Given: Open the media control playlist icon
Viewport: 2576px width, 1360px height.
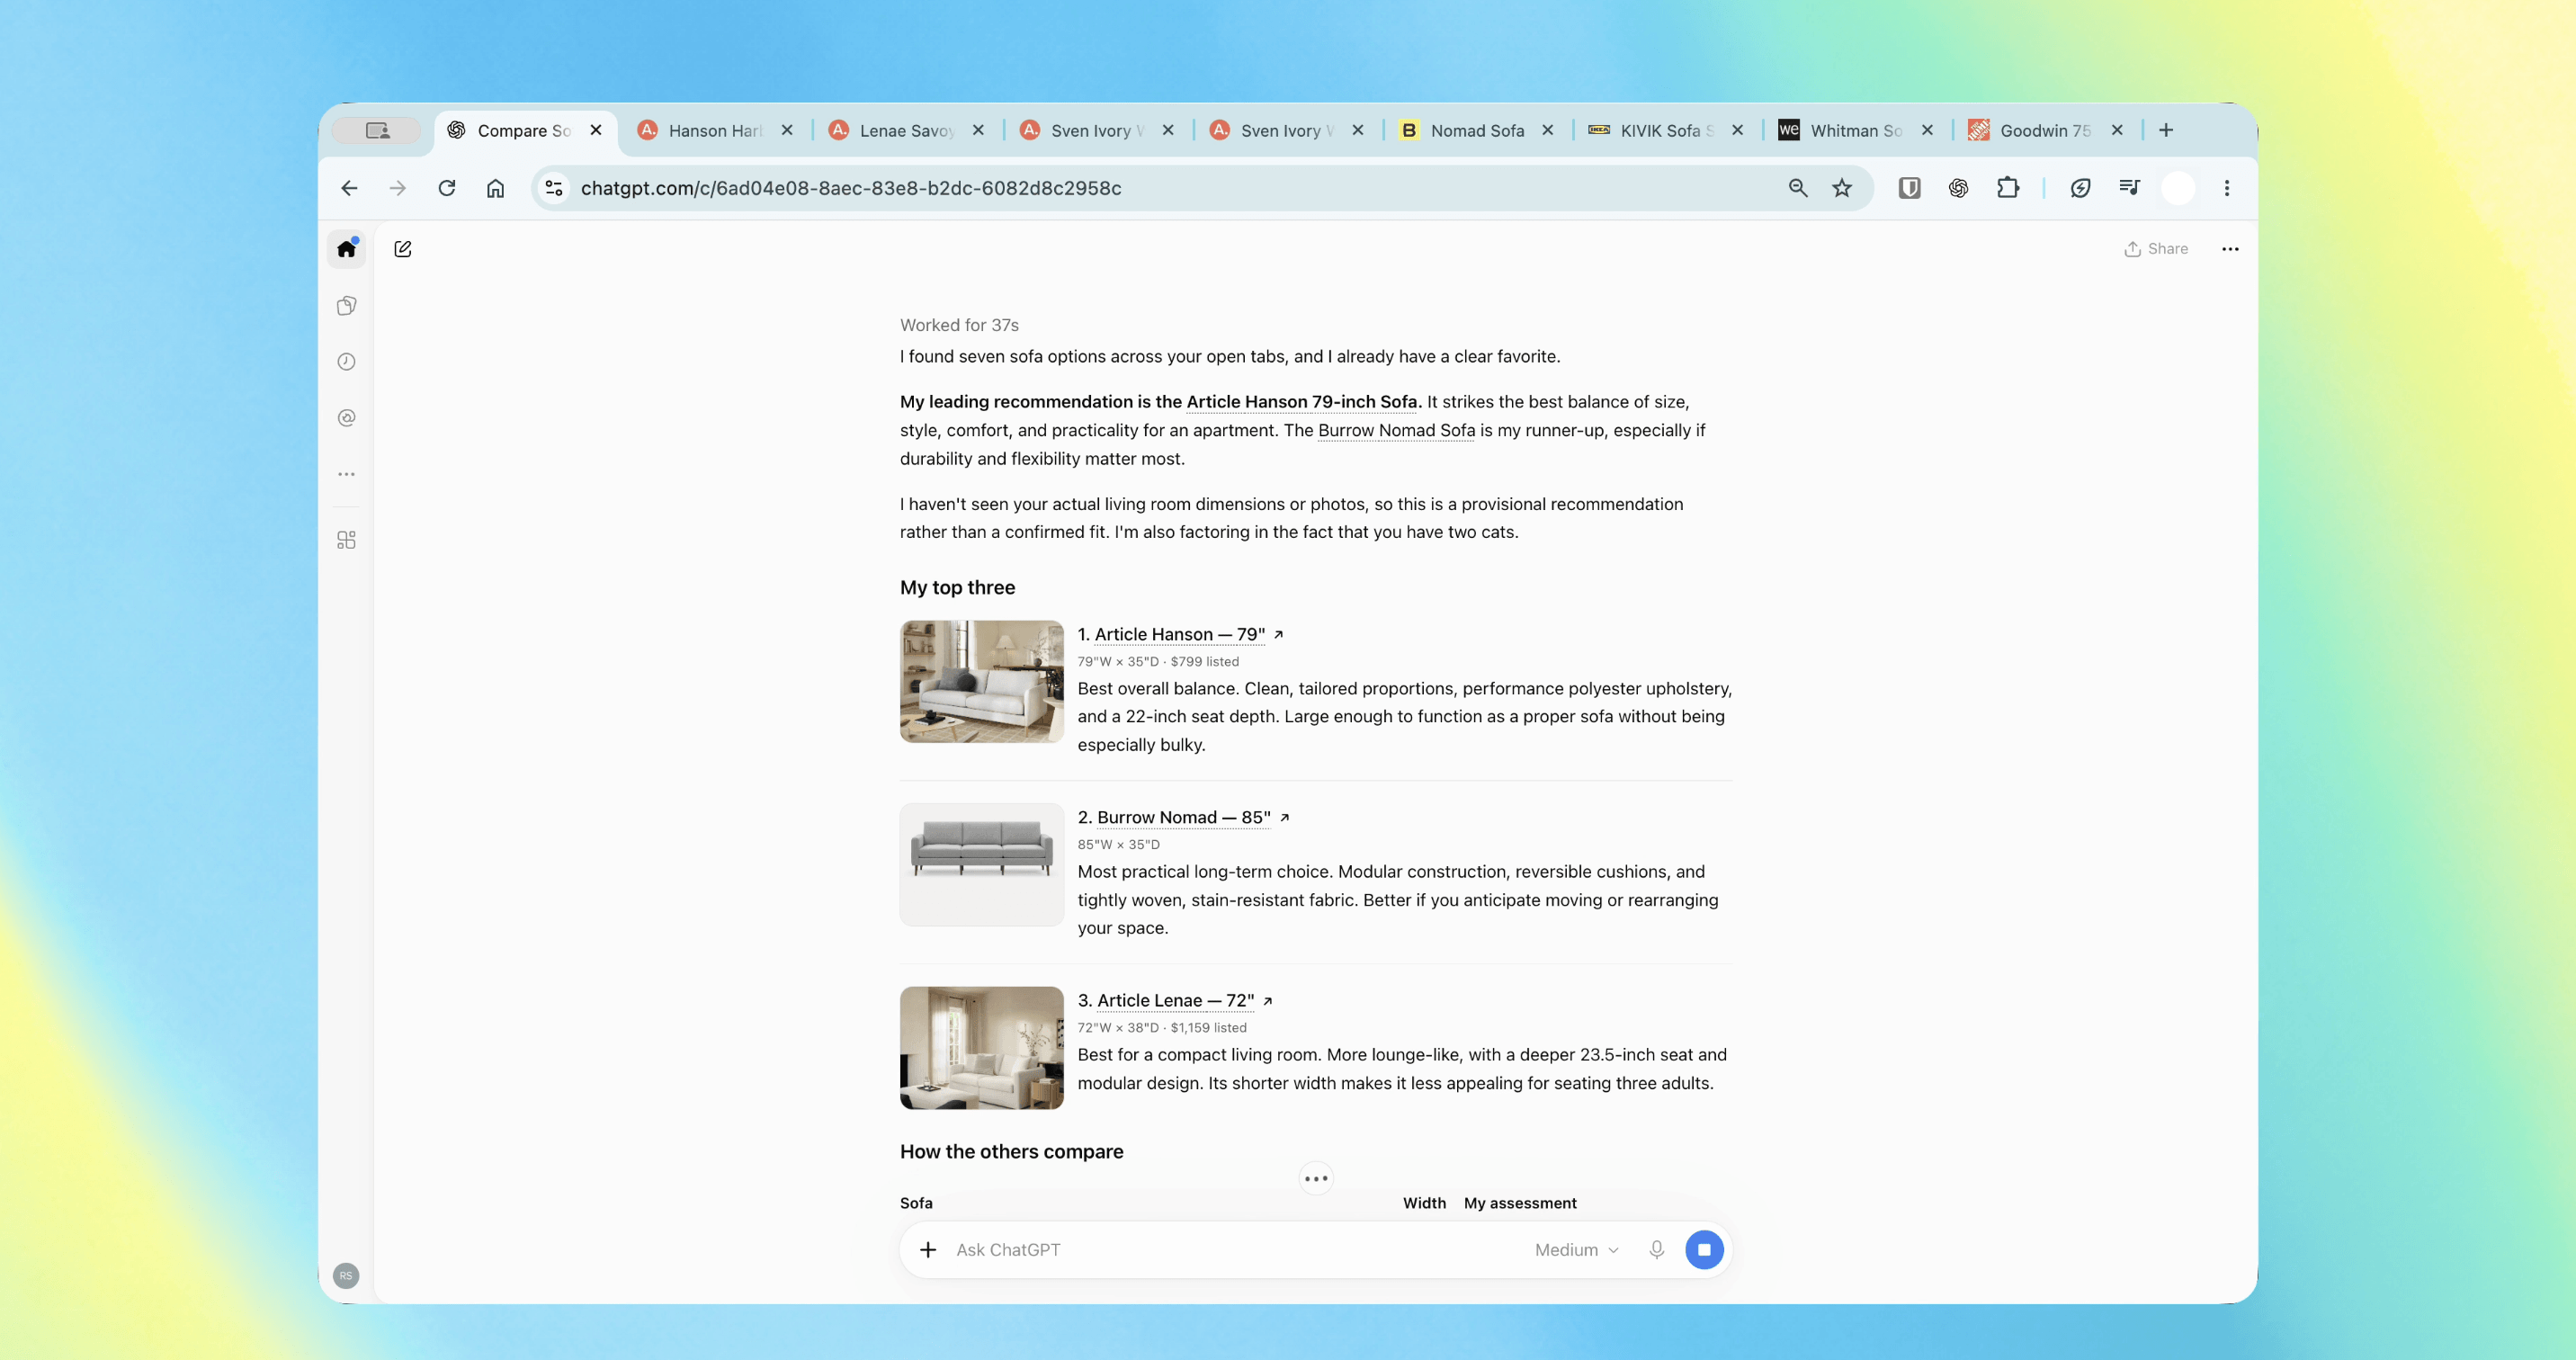Looking at the screenshot, I should 2129,188.
